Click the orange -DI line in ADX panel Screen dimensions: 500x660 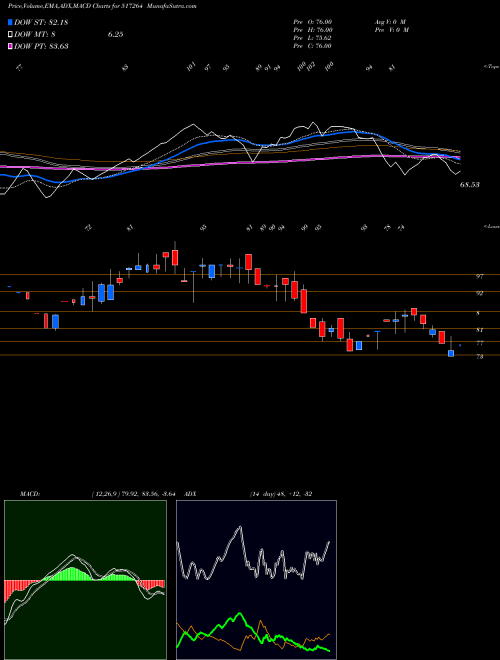pos(261,622)
